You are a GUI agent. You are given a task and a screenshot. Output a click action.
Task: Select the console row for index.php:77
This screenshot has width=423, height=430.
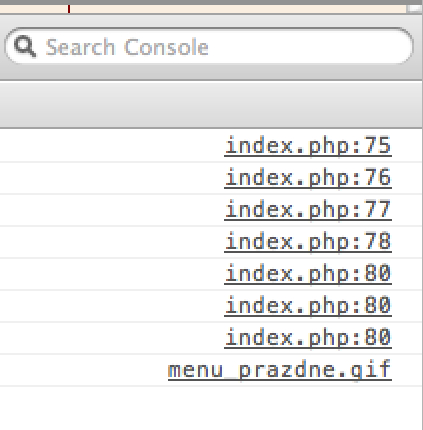(x=211, y=210)
